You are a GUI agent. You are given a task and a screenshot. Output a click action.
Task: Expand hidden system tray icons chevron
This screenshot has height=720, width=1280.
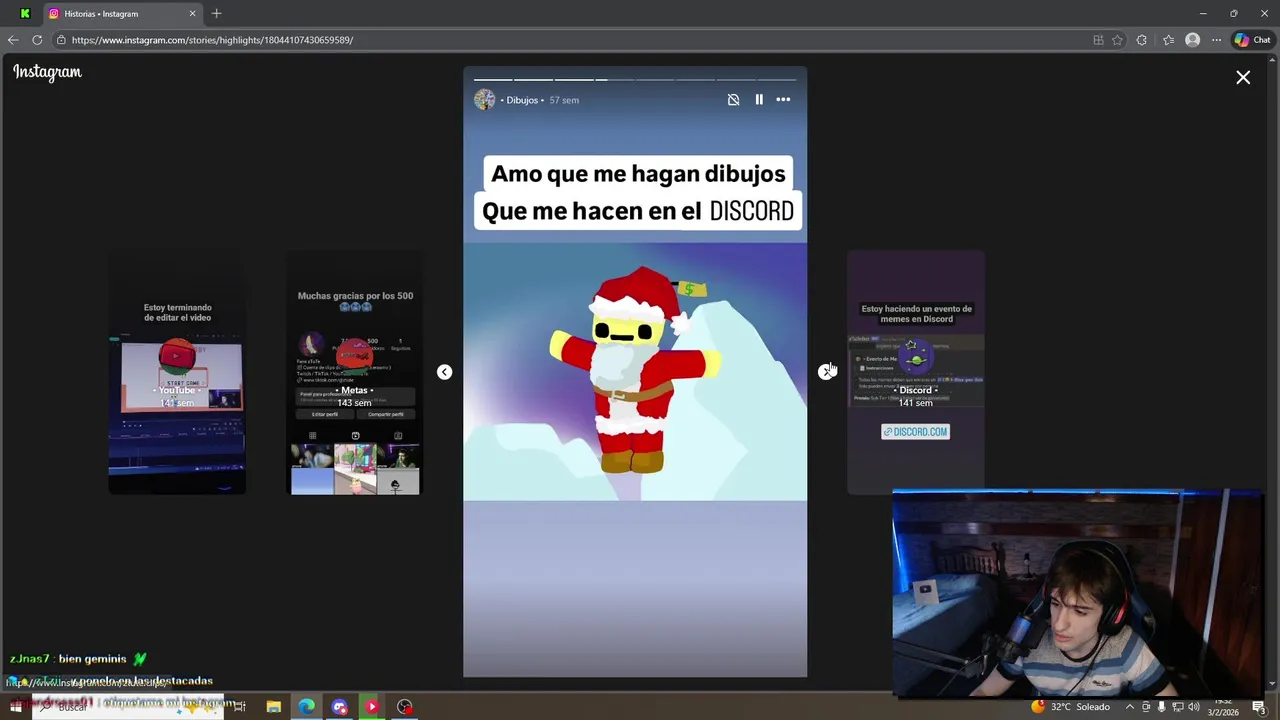1131,706
